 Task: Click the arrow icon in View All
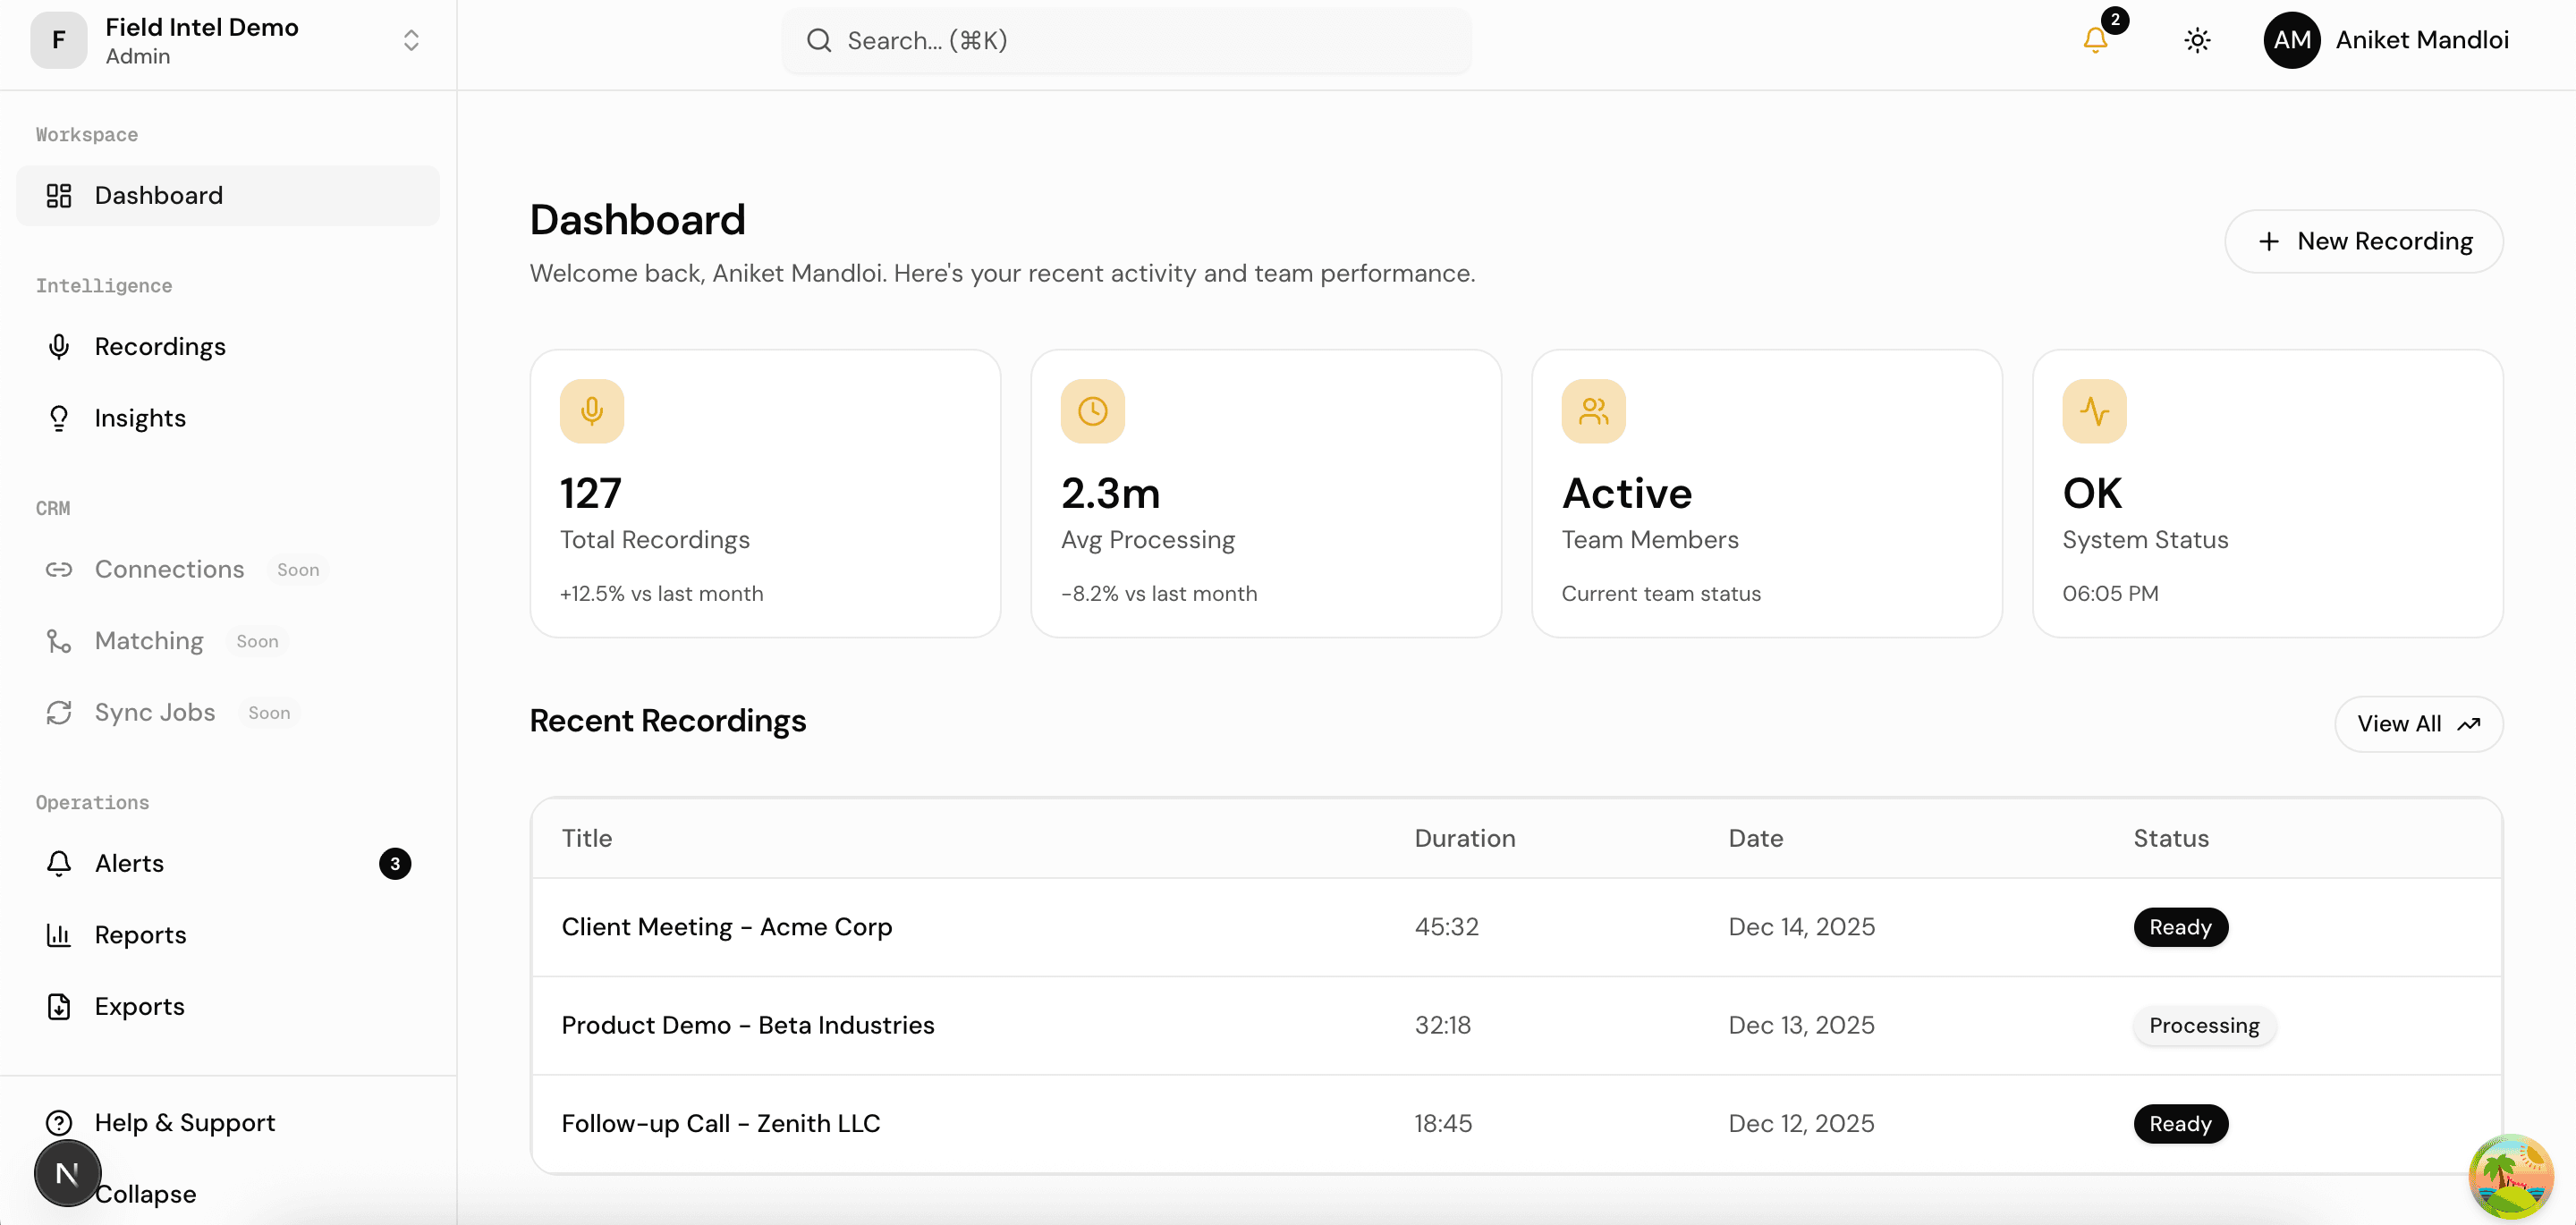2469,724
